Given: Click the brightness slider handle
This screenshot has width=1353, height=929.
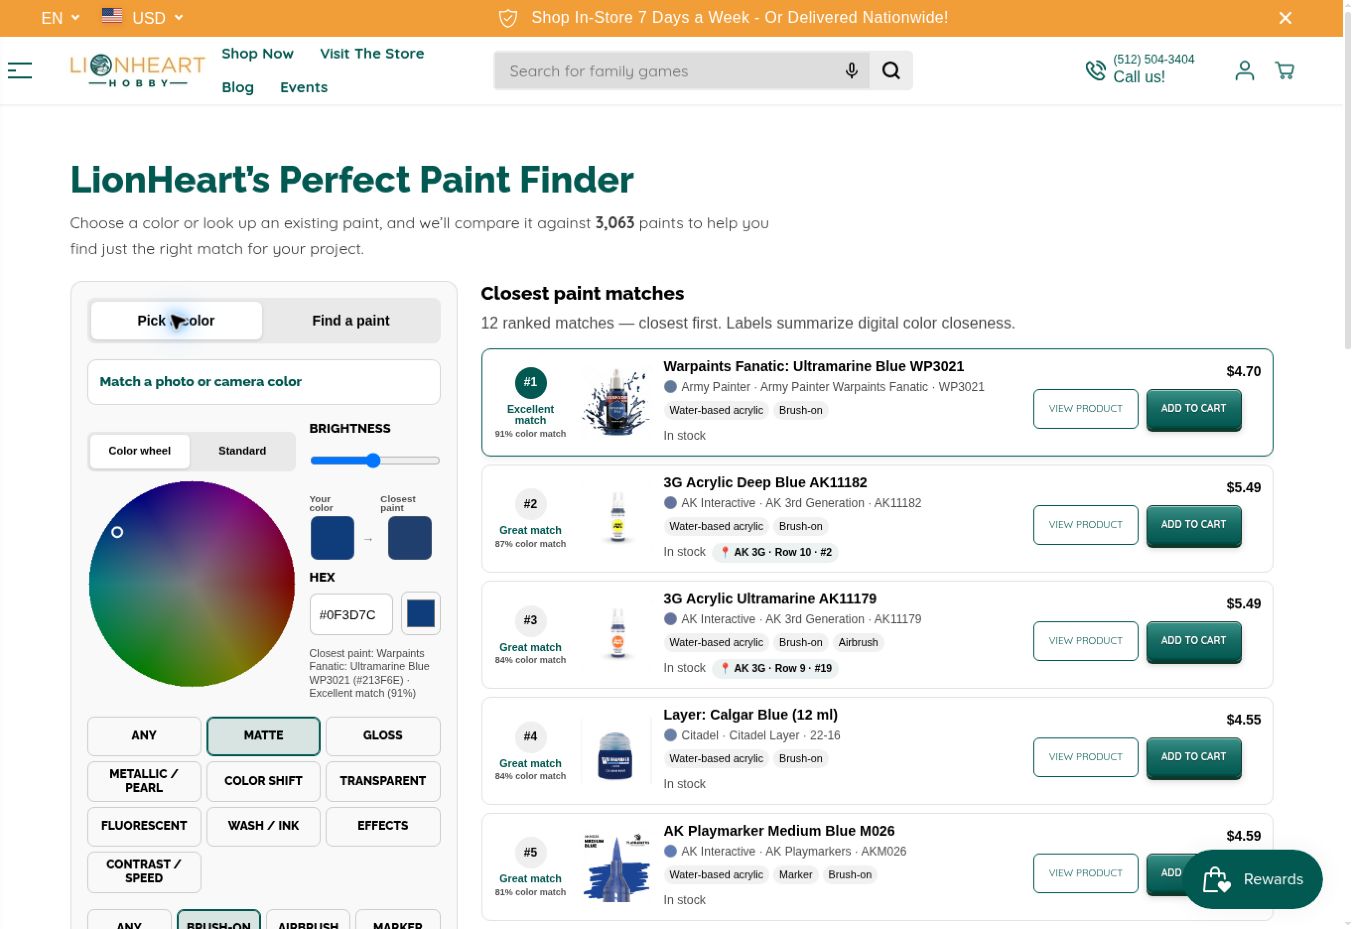Looking at the screenshot, I should click(373, 461).
